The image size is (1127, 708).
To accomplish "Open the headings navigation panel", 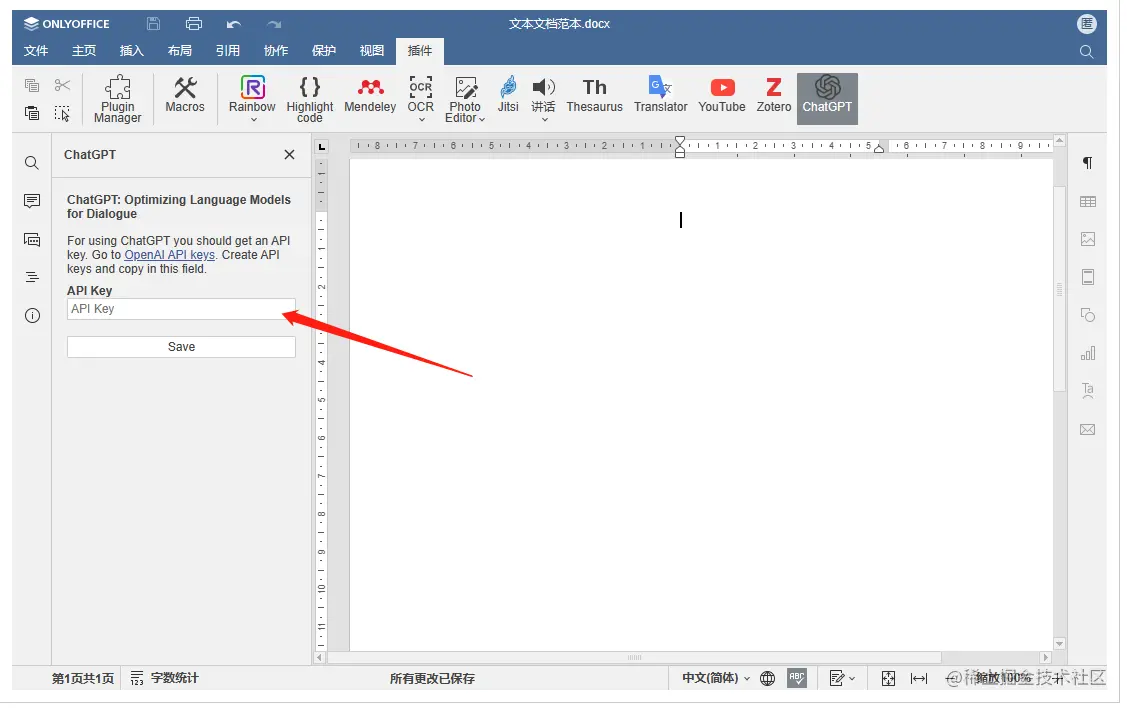I will tap(32, 277).
